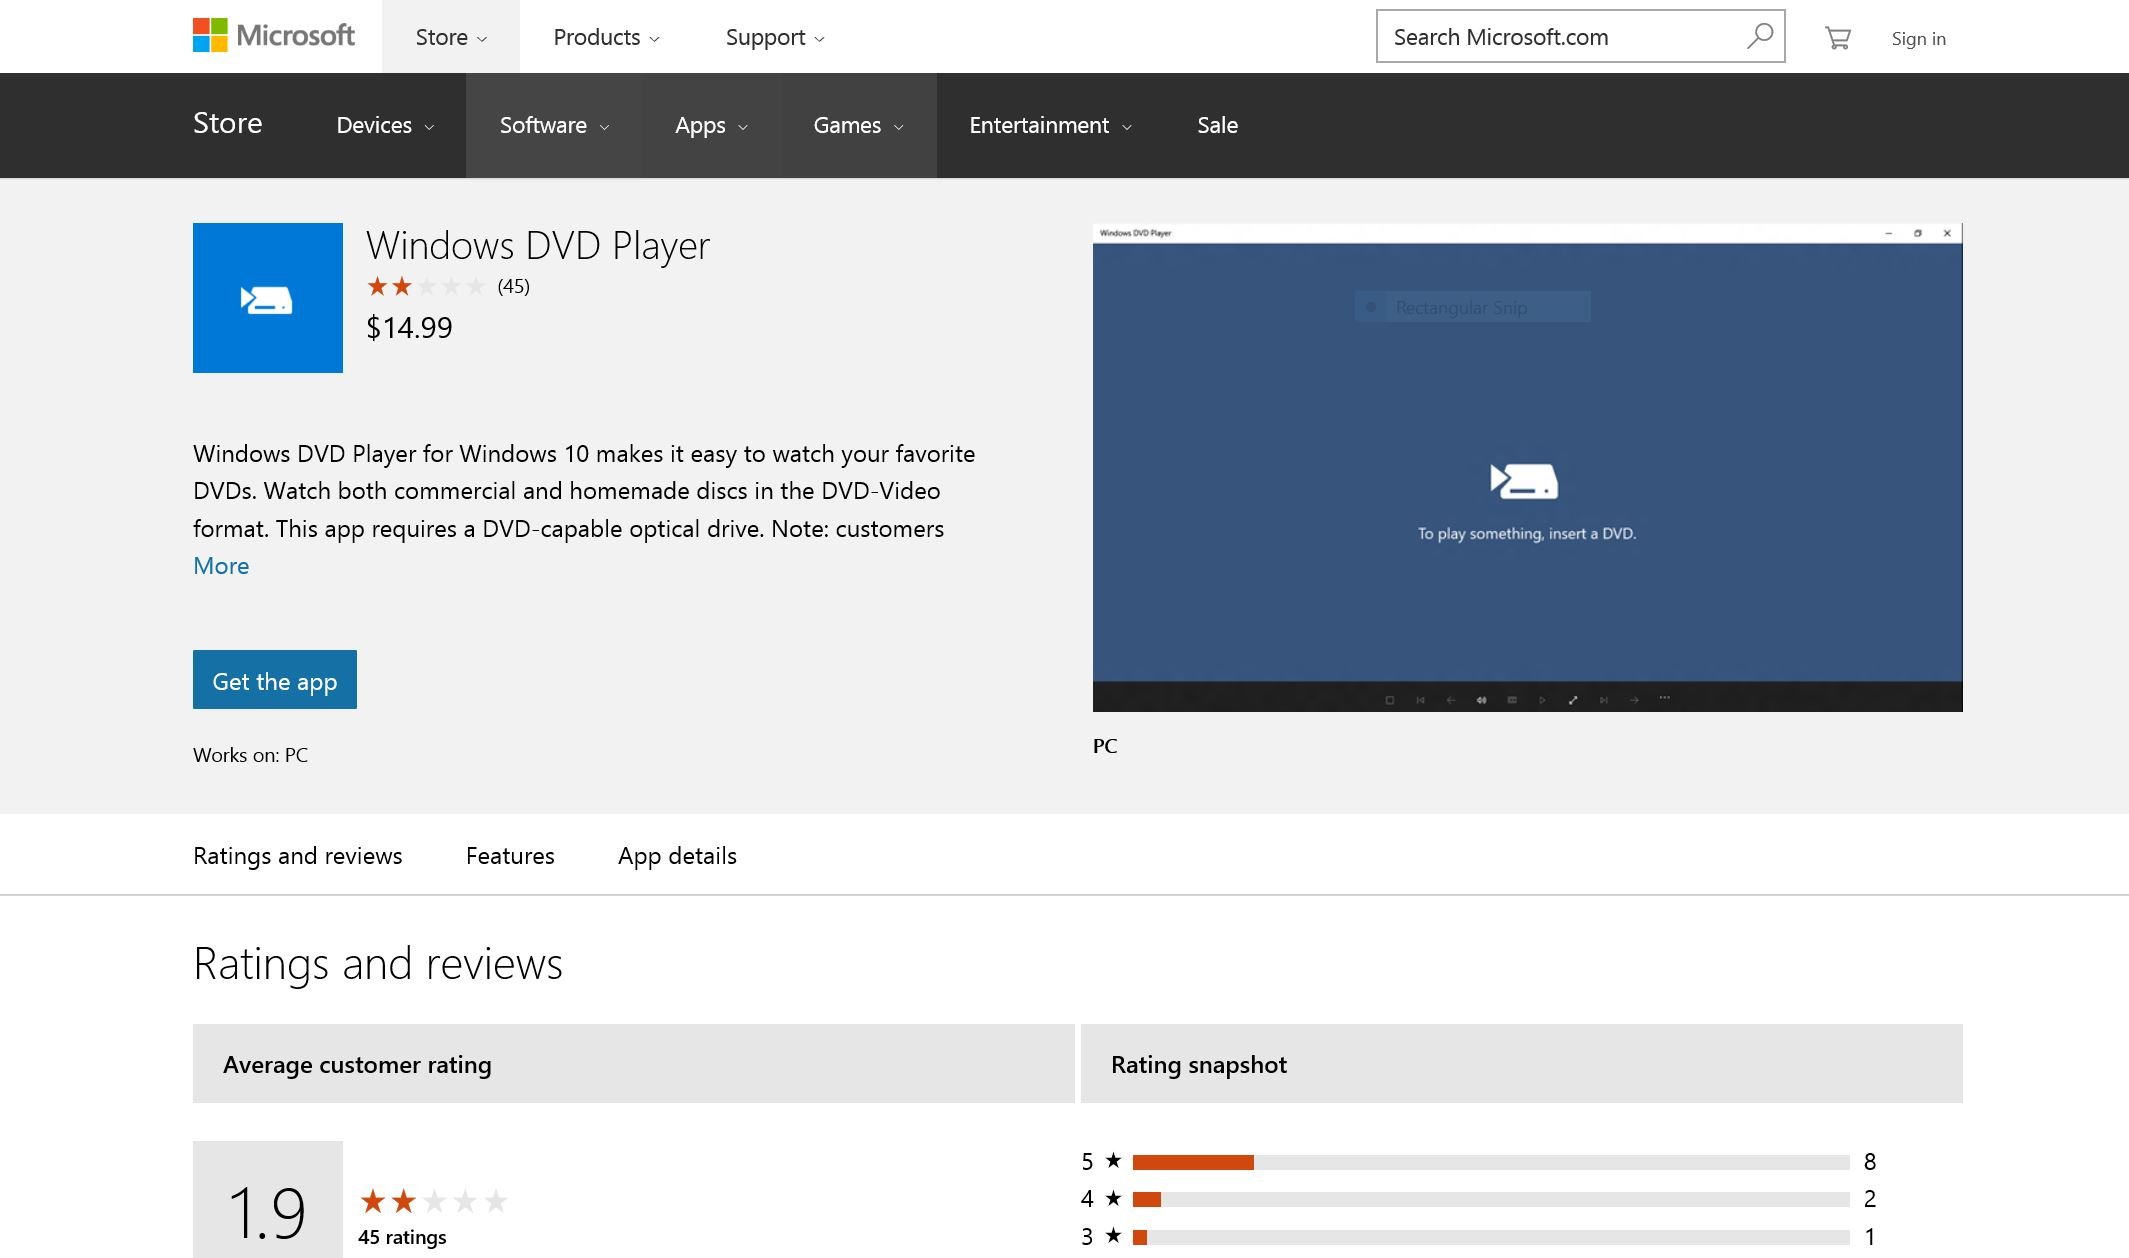Click the search magnifier icon

pyautogui.click(x=1759, y=36)
